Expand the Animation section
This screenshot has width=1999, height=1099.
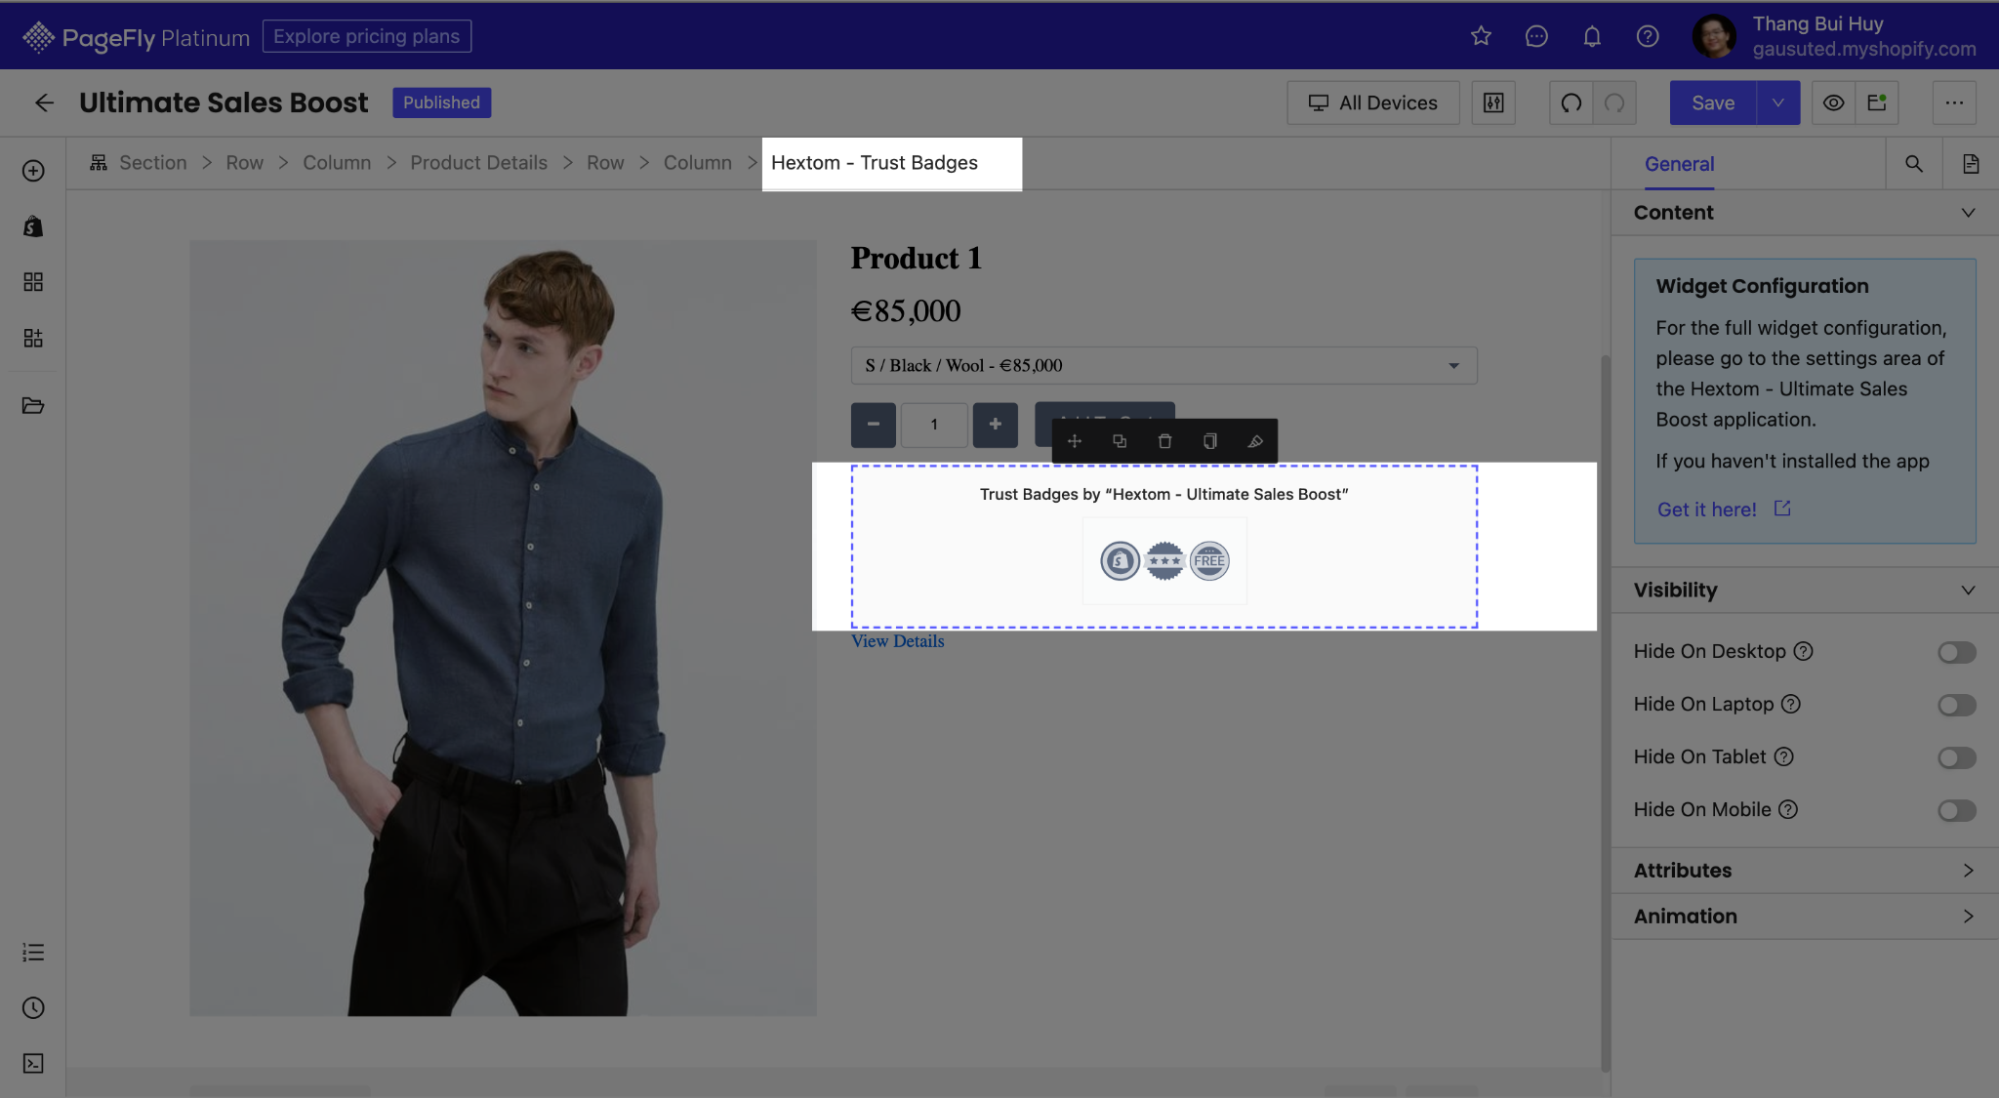click(1805, 917)
